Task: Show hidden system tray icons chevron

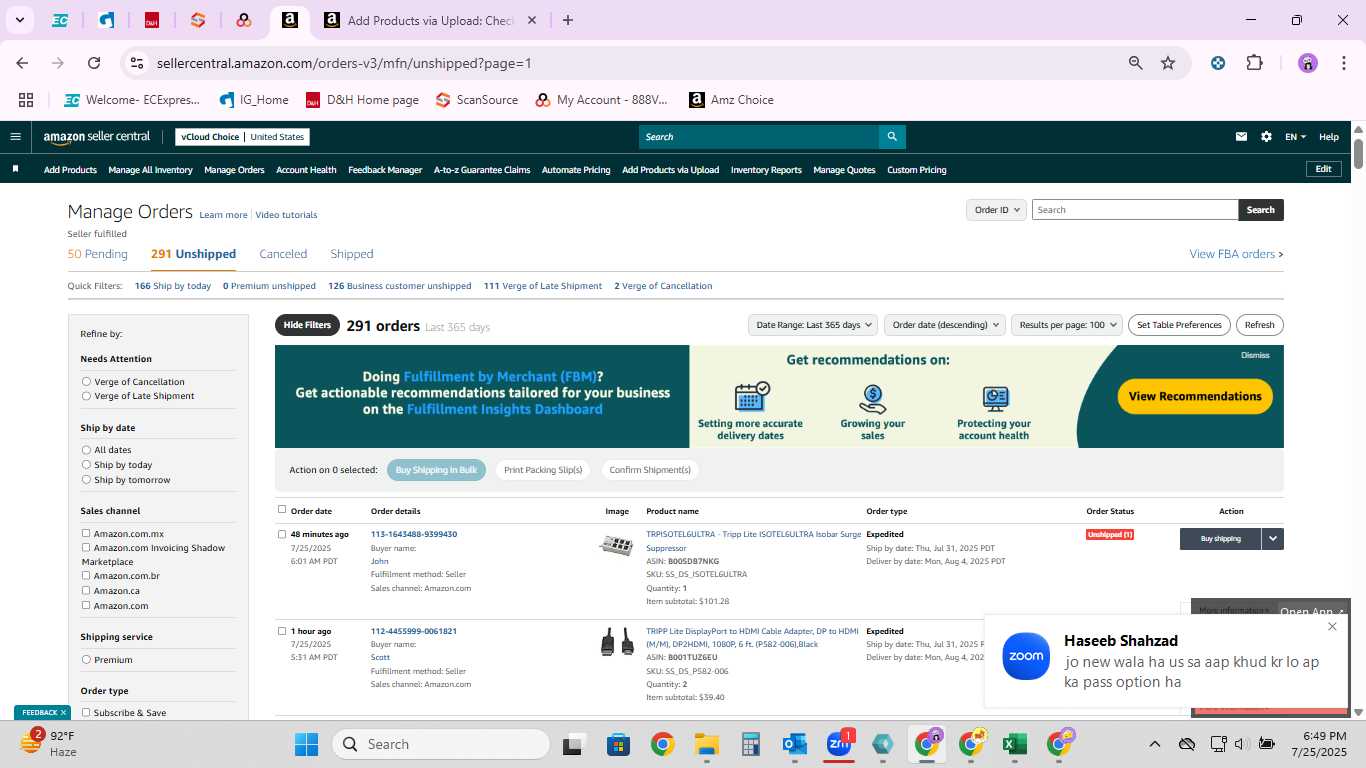Action: coord(1154,744)
